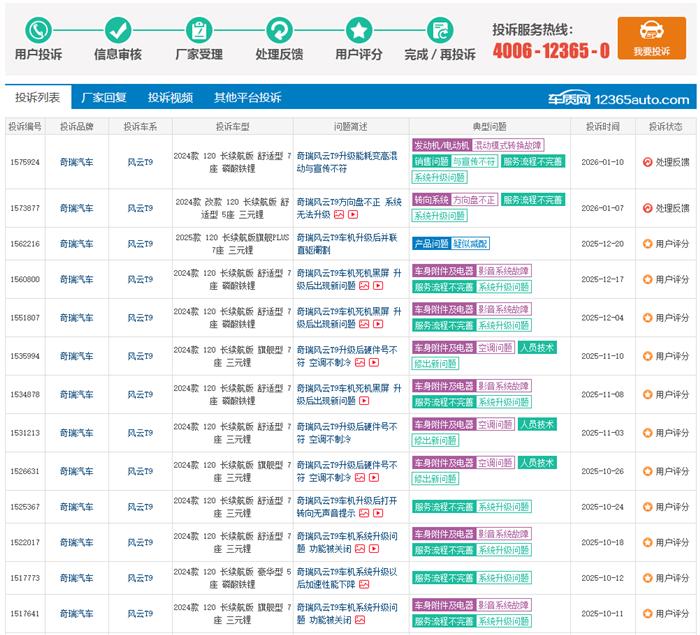Click the 信息审核 checkmark icon

118,29
